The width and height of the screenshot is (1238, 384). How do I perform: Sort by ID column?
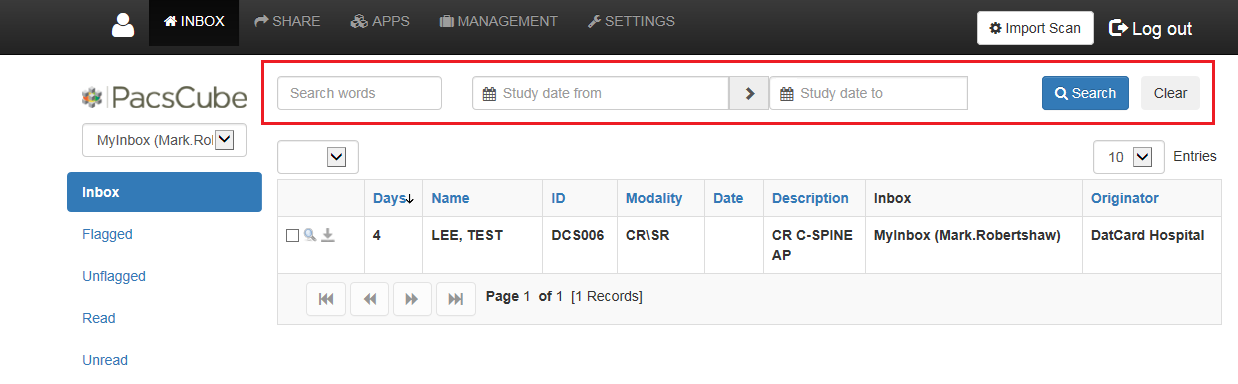click(x=559, y=198)
